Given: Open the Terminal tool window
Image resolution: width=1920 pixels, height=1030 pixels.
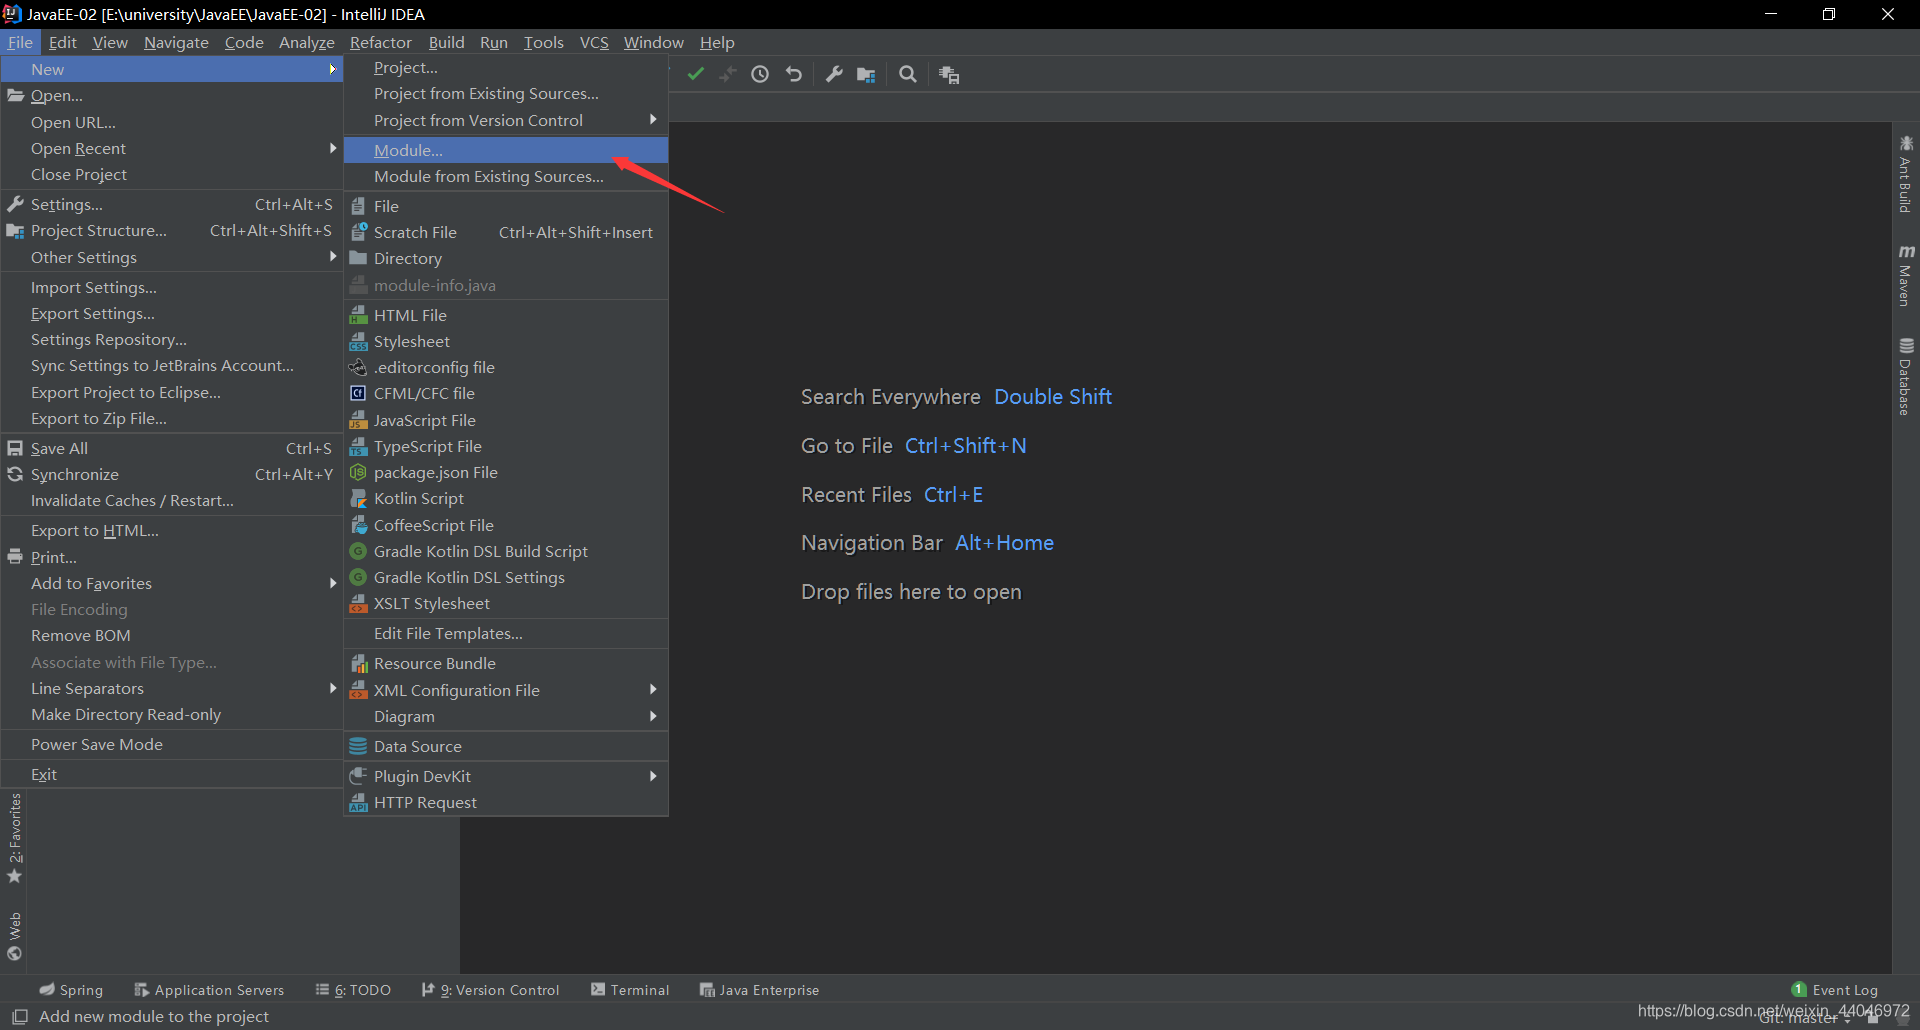Looking at the screenshot, I should coord(630,990).
